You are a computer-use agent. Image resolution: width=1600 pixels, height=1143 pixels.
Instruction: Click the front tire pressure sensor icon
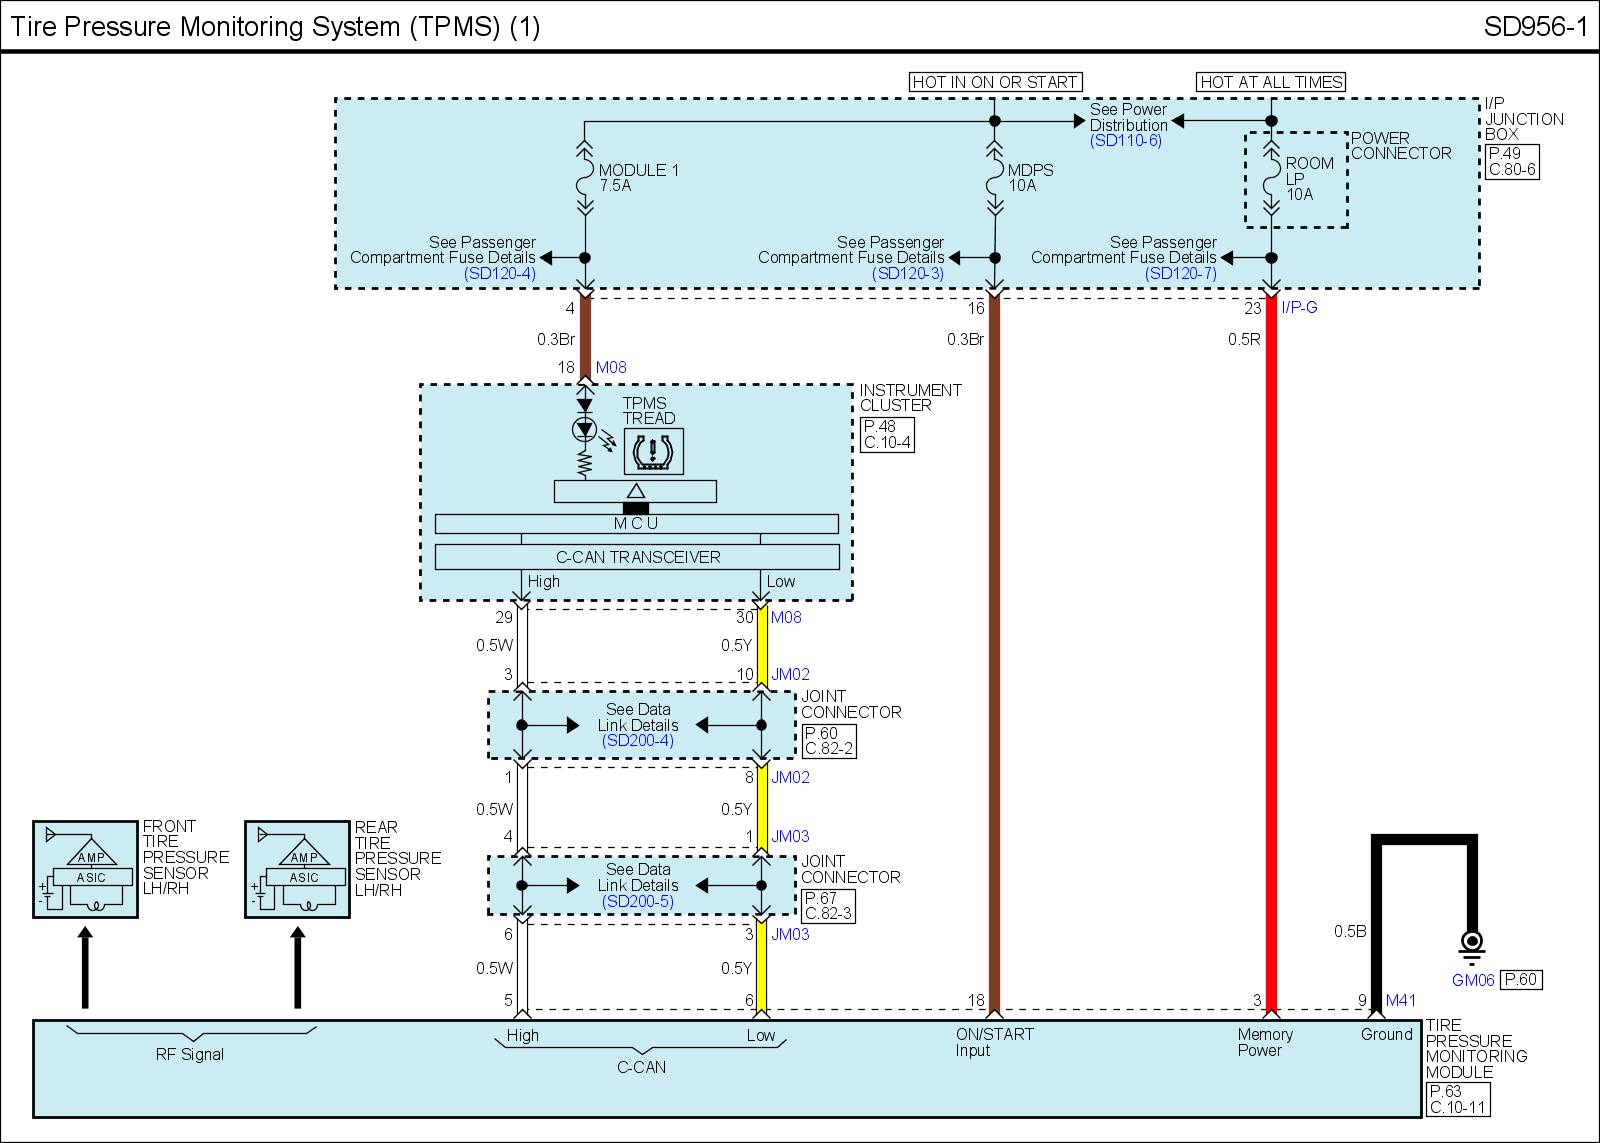(x=85, y=870)
